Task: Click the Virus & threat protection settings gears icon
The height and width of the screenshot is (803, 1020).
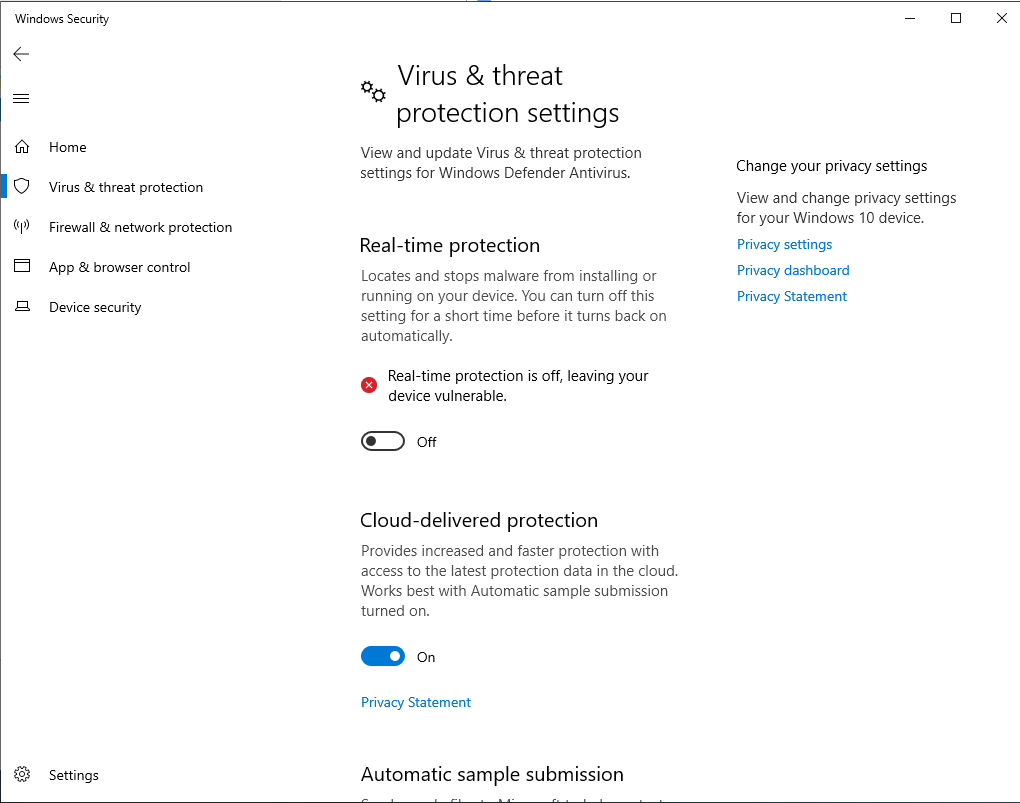Action: click(x=372, y=92)
